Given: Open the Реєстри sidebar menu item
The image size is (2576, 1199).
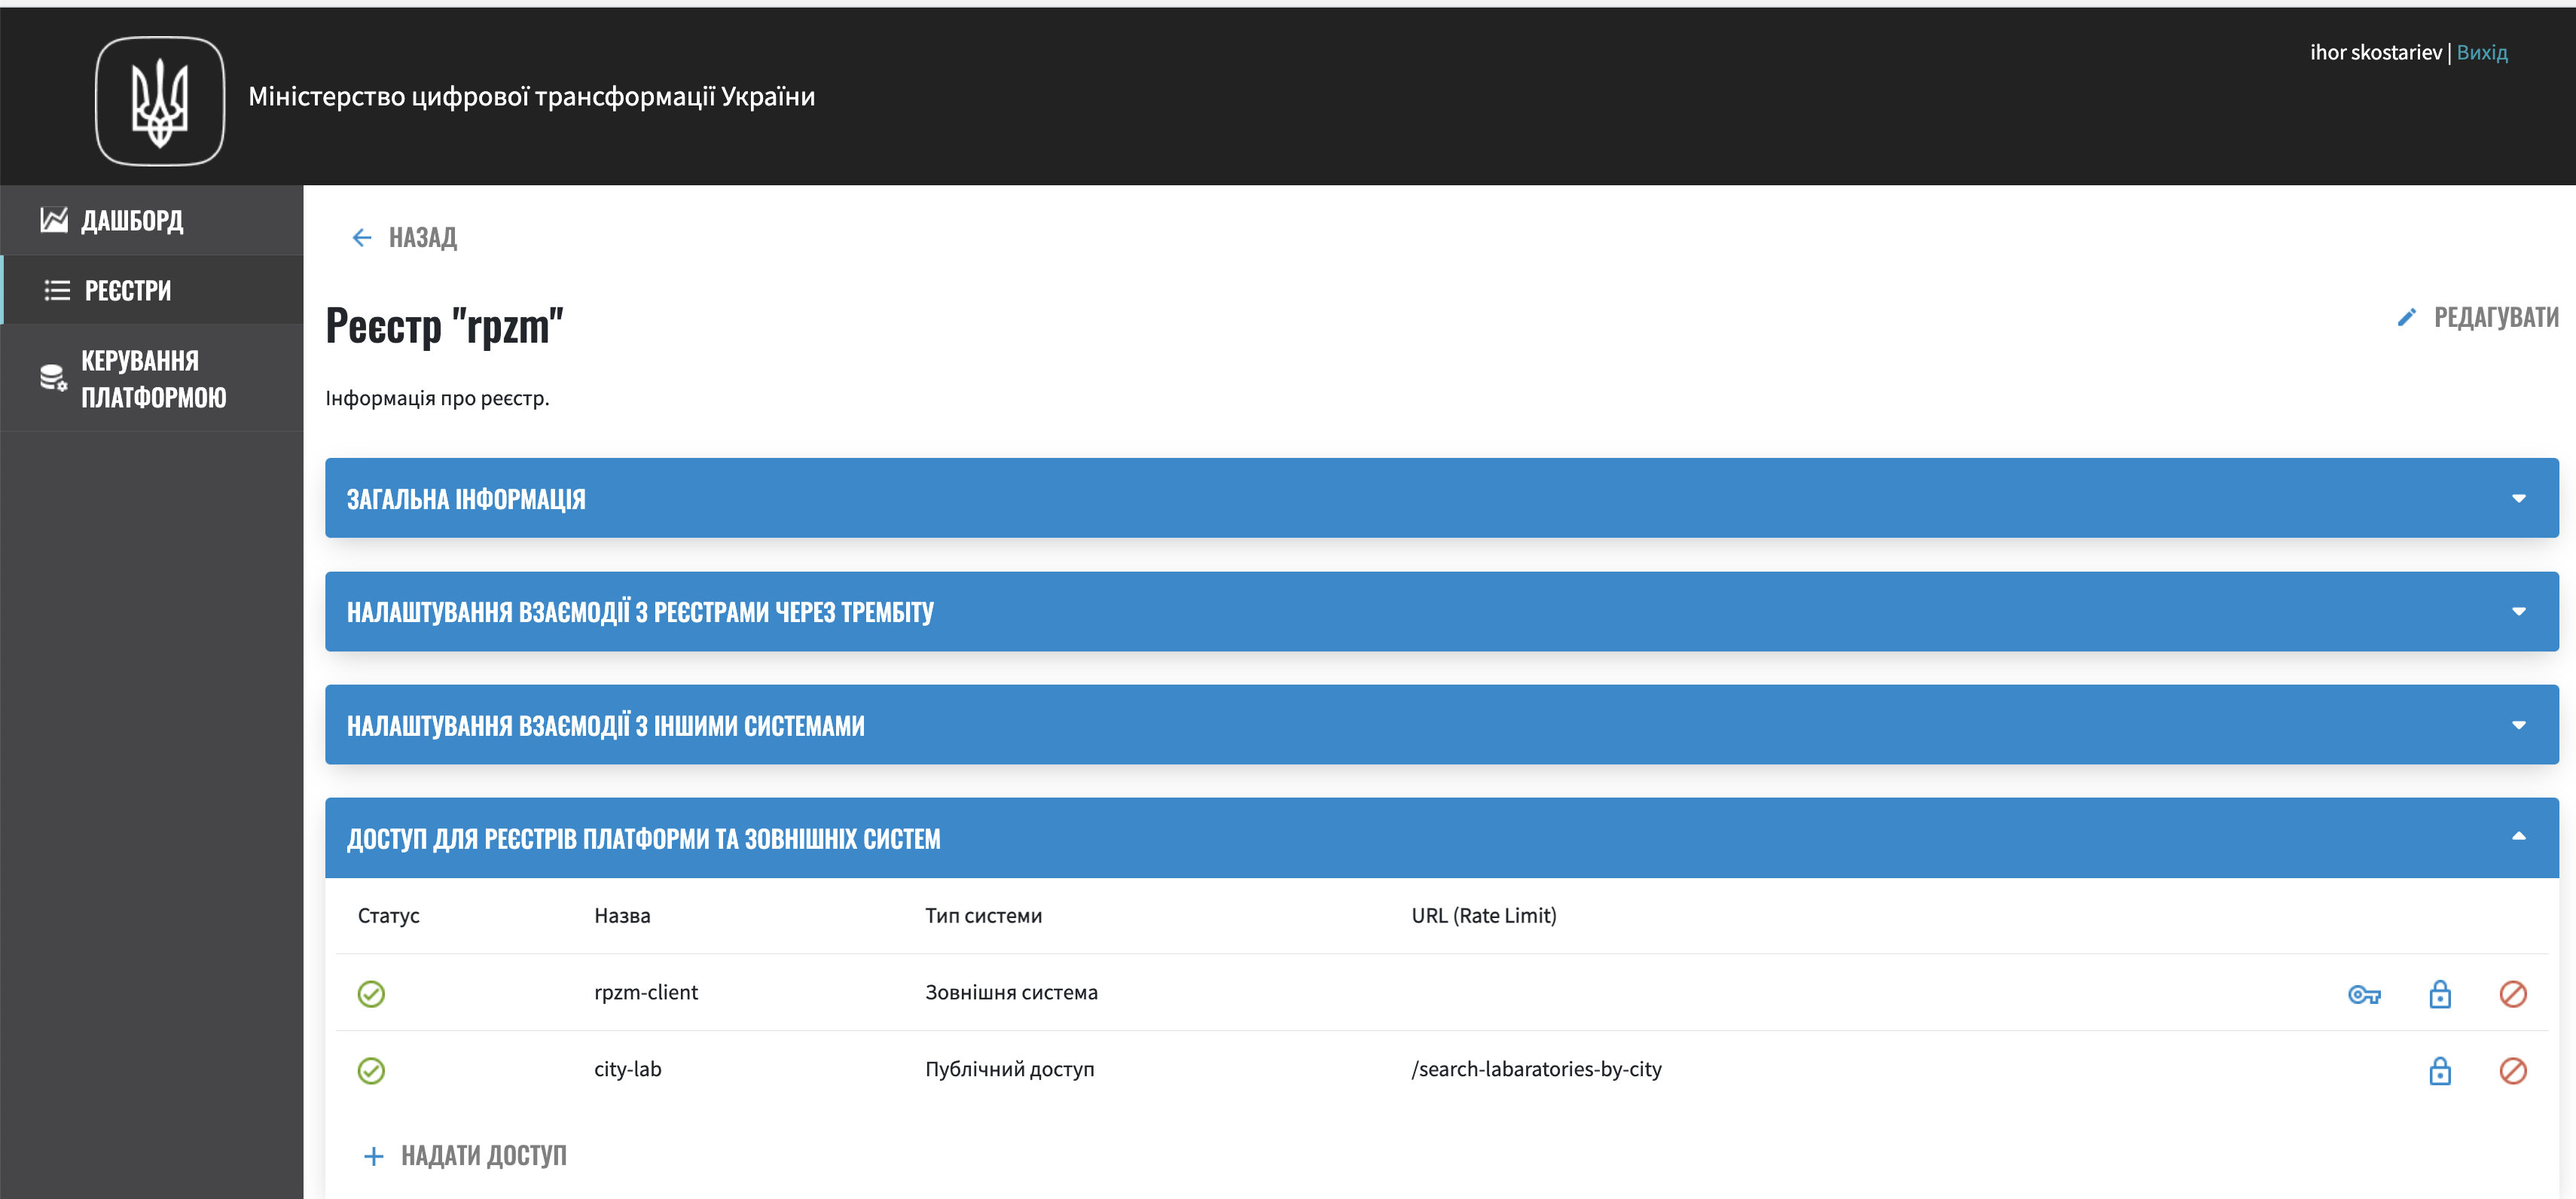Looking at the screenshot, I should coord(128,290).
